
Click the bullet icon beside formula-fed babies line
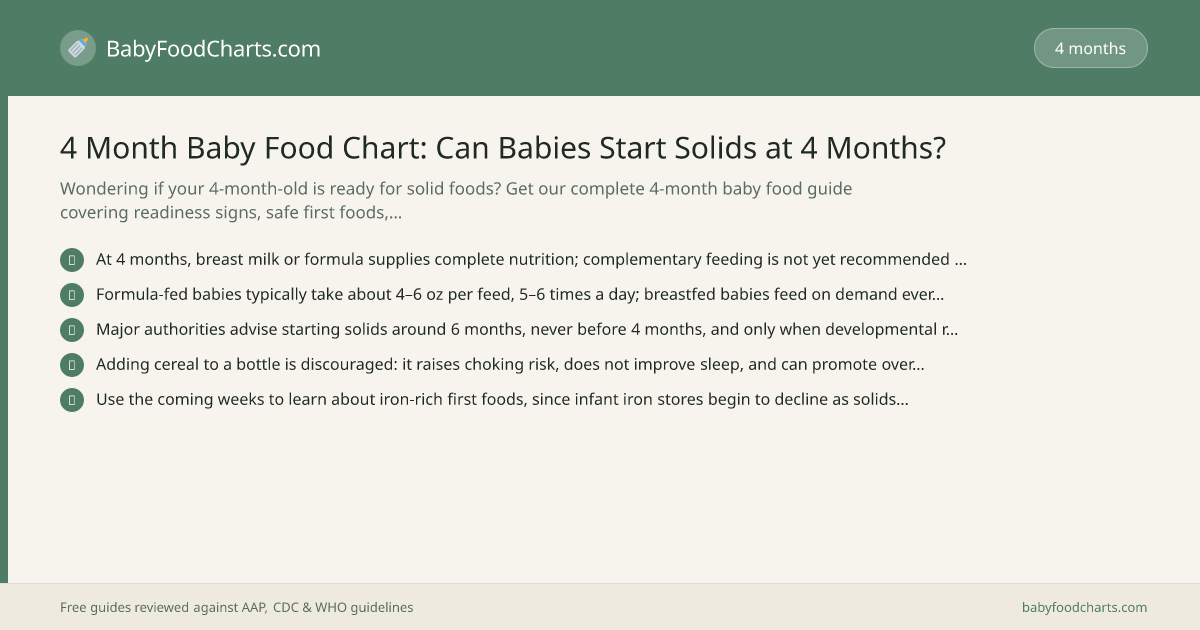72,295
